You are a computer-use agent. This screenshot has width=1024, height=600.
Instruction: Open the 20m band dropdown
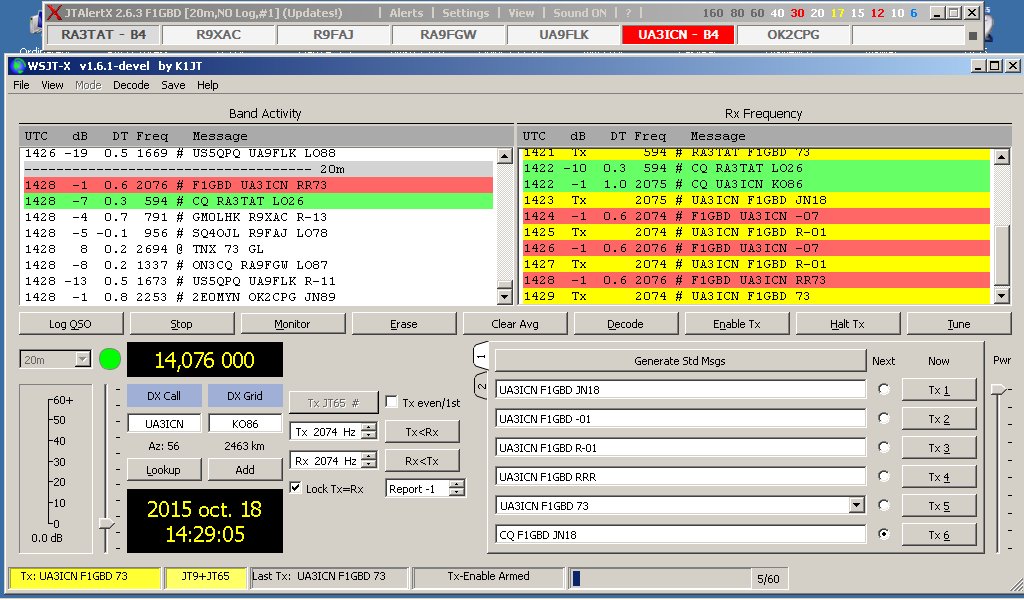82,359
